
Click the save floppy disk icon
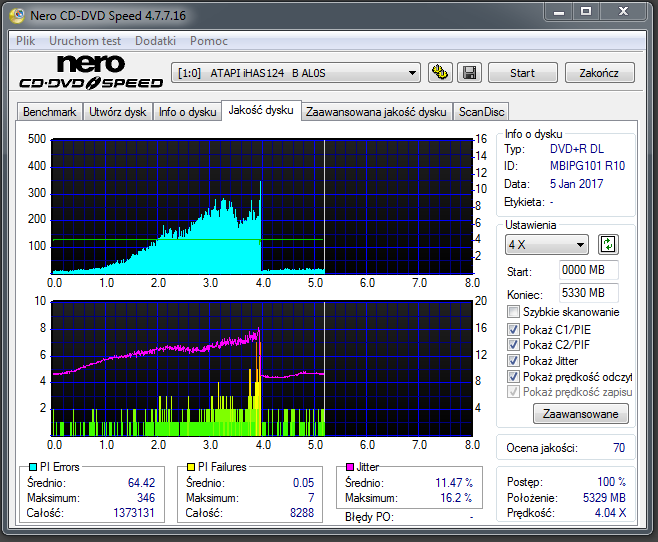[469, 73]
